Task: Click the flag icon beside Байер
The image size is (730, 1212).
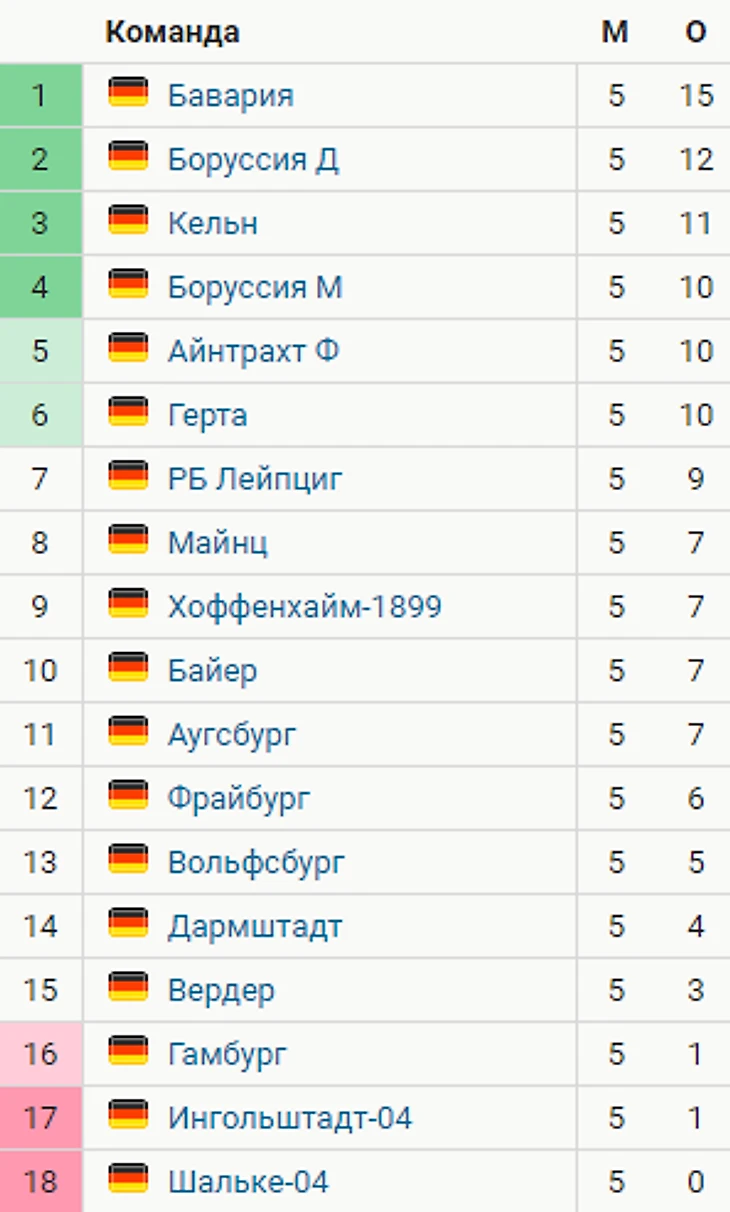Action: [128, 669]
